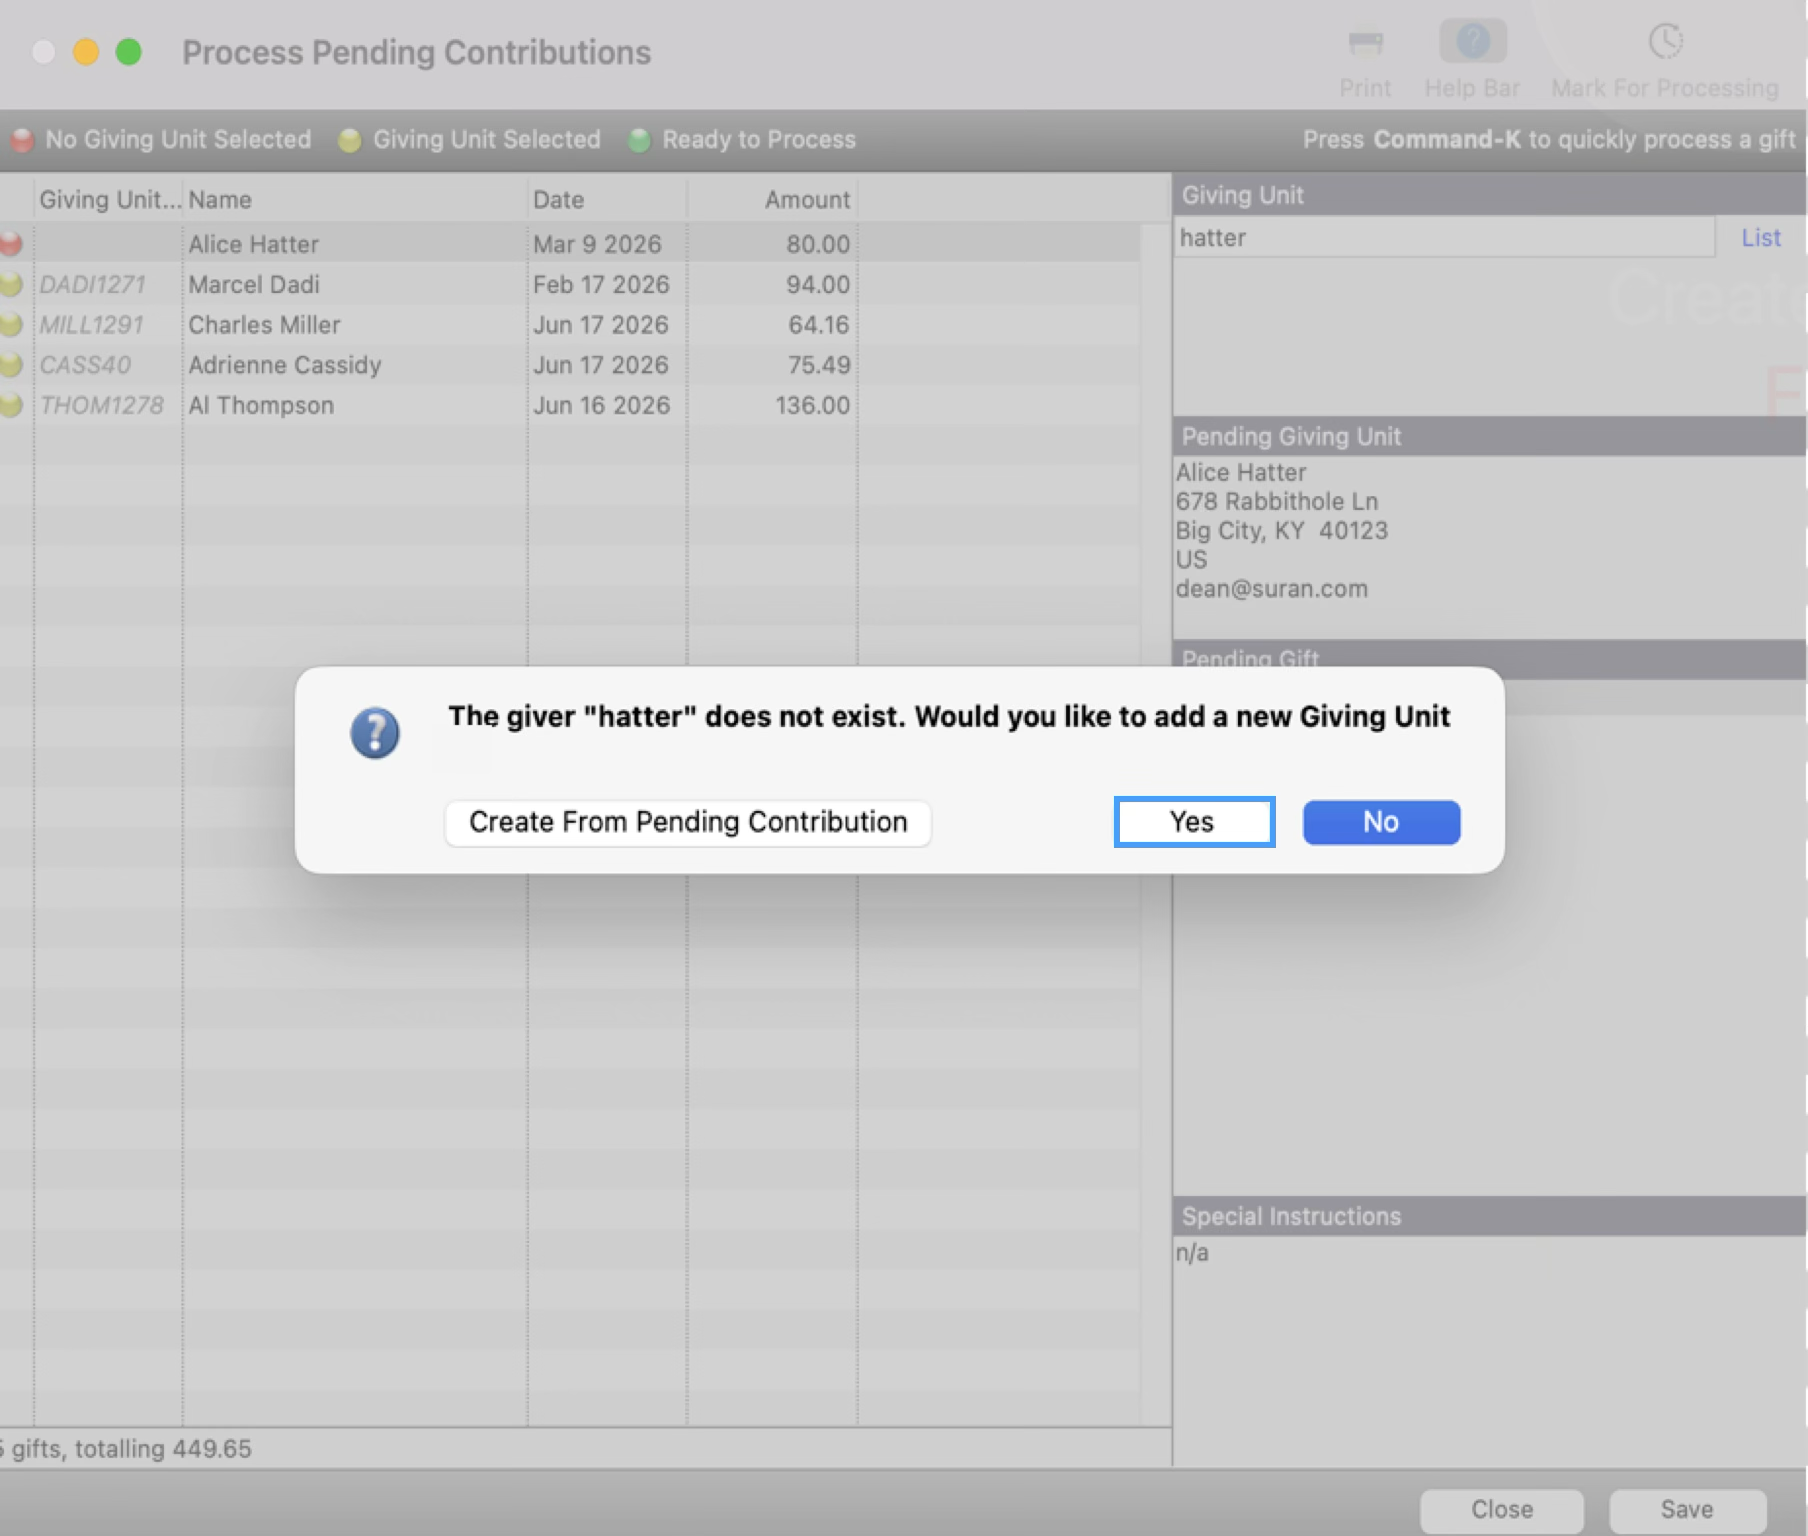This screenshot has height=1536, width=1808.
Task: Decline with the No button
Action: [x=1381, y=822]
